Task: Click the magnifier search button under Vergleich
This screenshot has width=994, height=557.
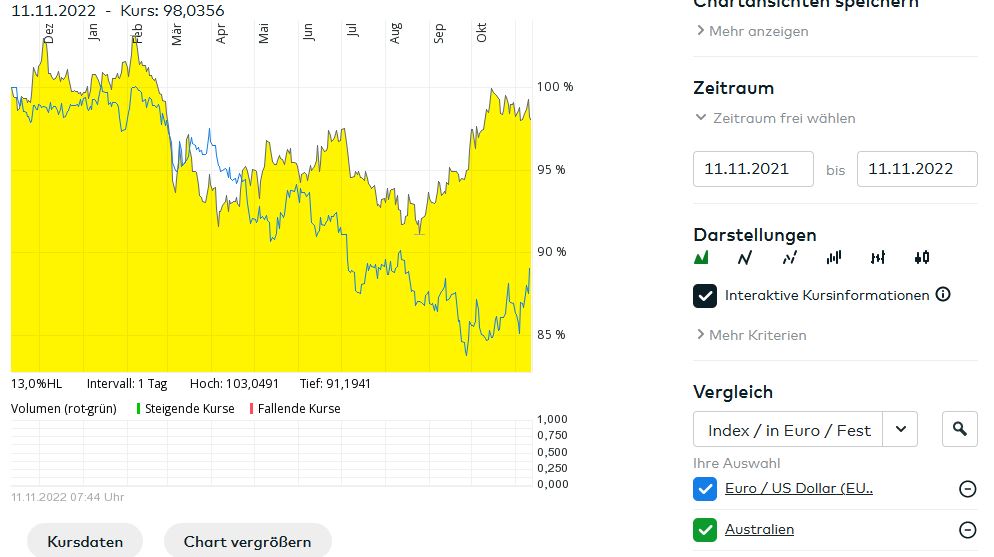Action: point(960,429)
